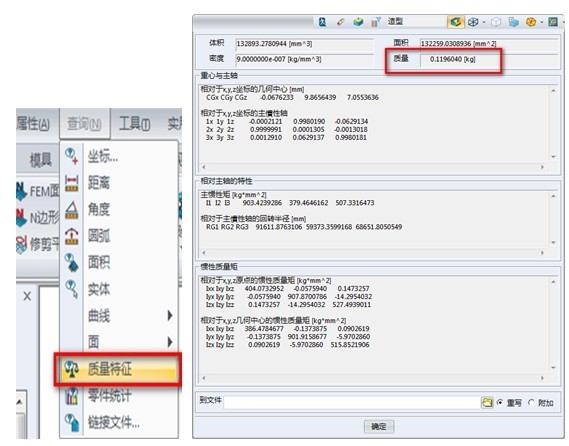
Task: Click the CGx CGy CGz values row
Action: coord(292,98)
